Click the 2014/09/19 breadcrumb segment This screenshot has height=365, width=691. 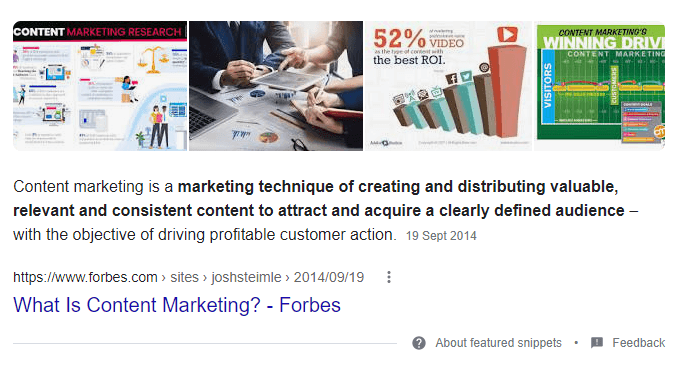(x=329, y=277)
